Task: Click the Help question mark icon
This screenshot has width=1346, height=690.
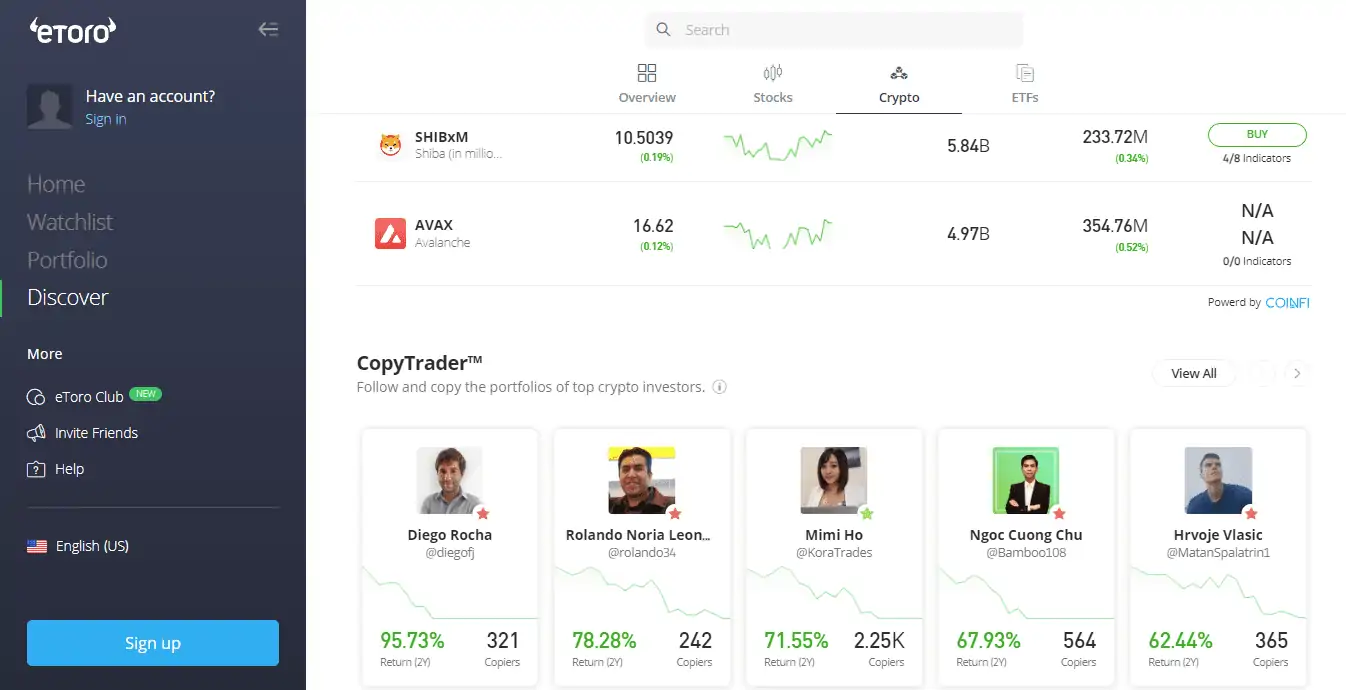Action: (x=36, y=469)
